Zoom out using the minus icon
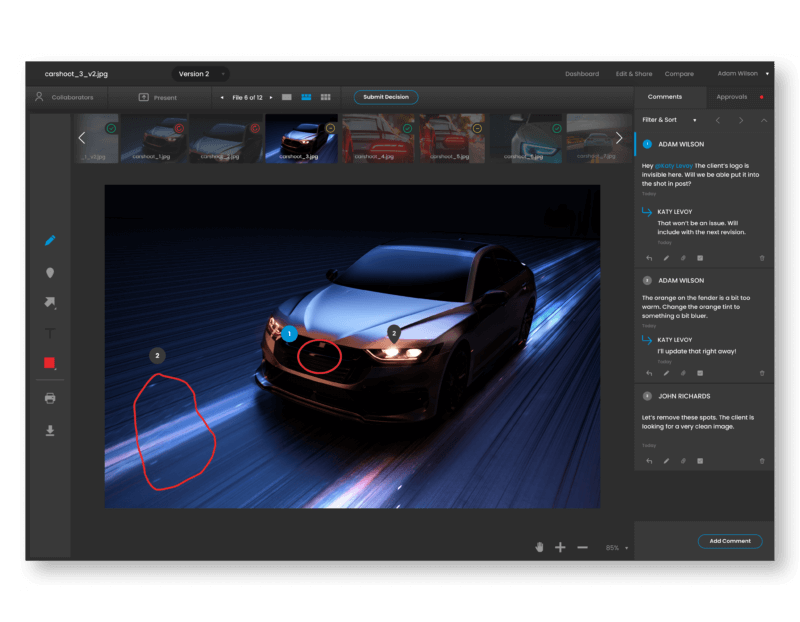Screen dimensions: 800x622 [581, 547]
